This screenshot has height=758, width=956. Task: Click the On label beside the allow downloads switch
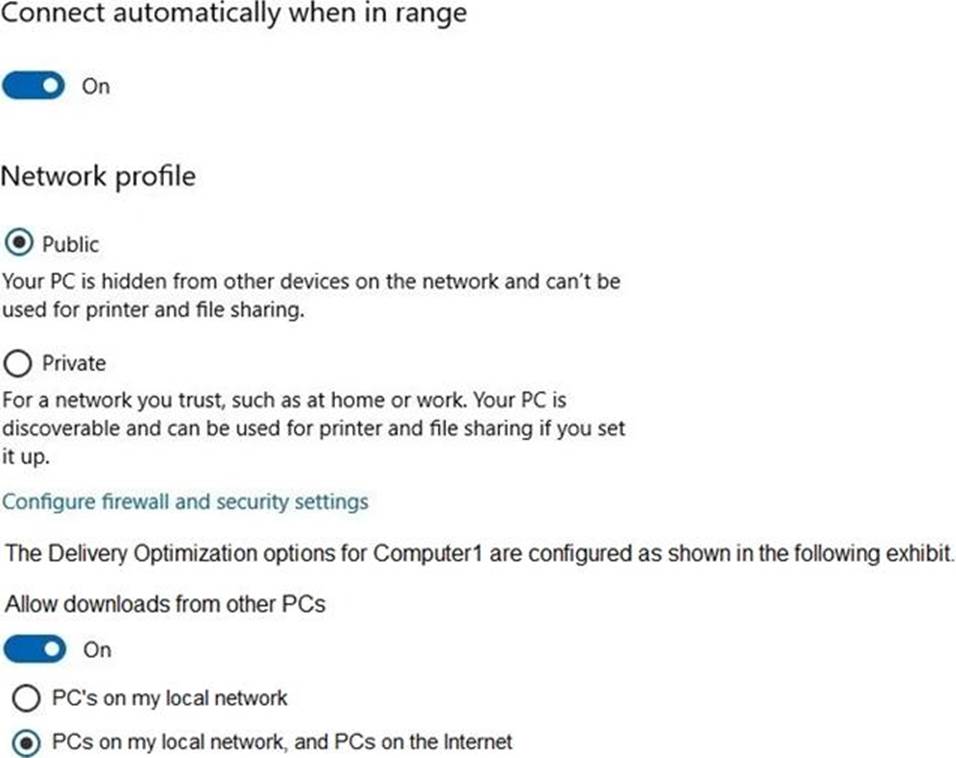[97, 650]
